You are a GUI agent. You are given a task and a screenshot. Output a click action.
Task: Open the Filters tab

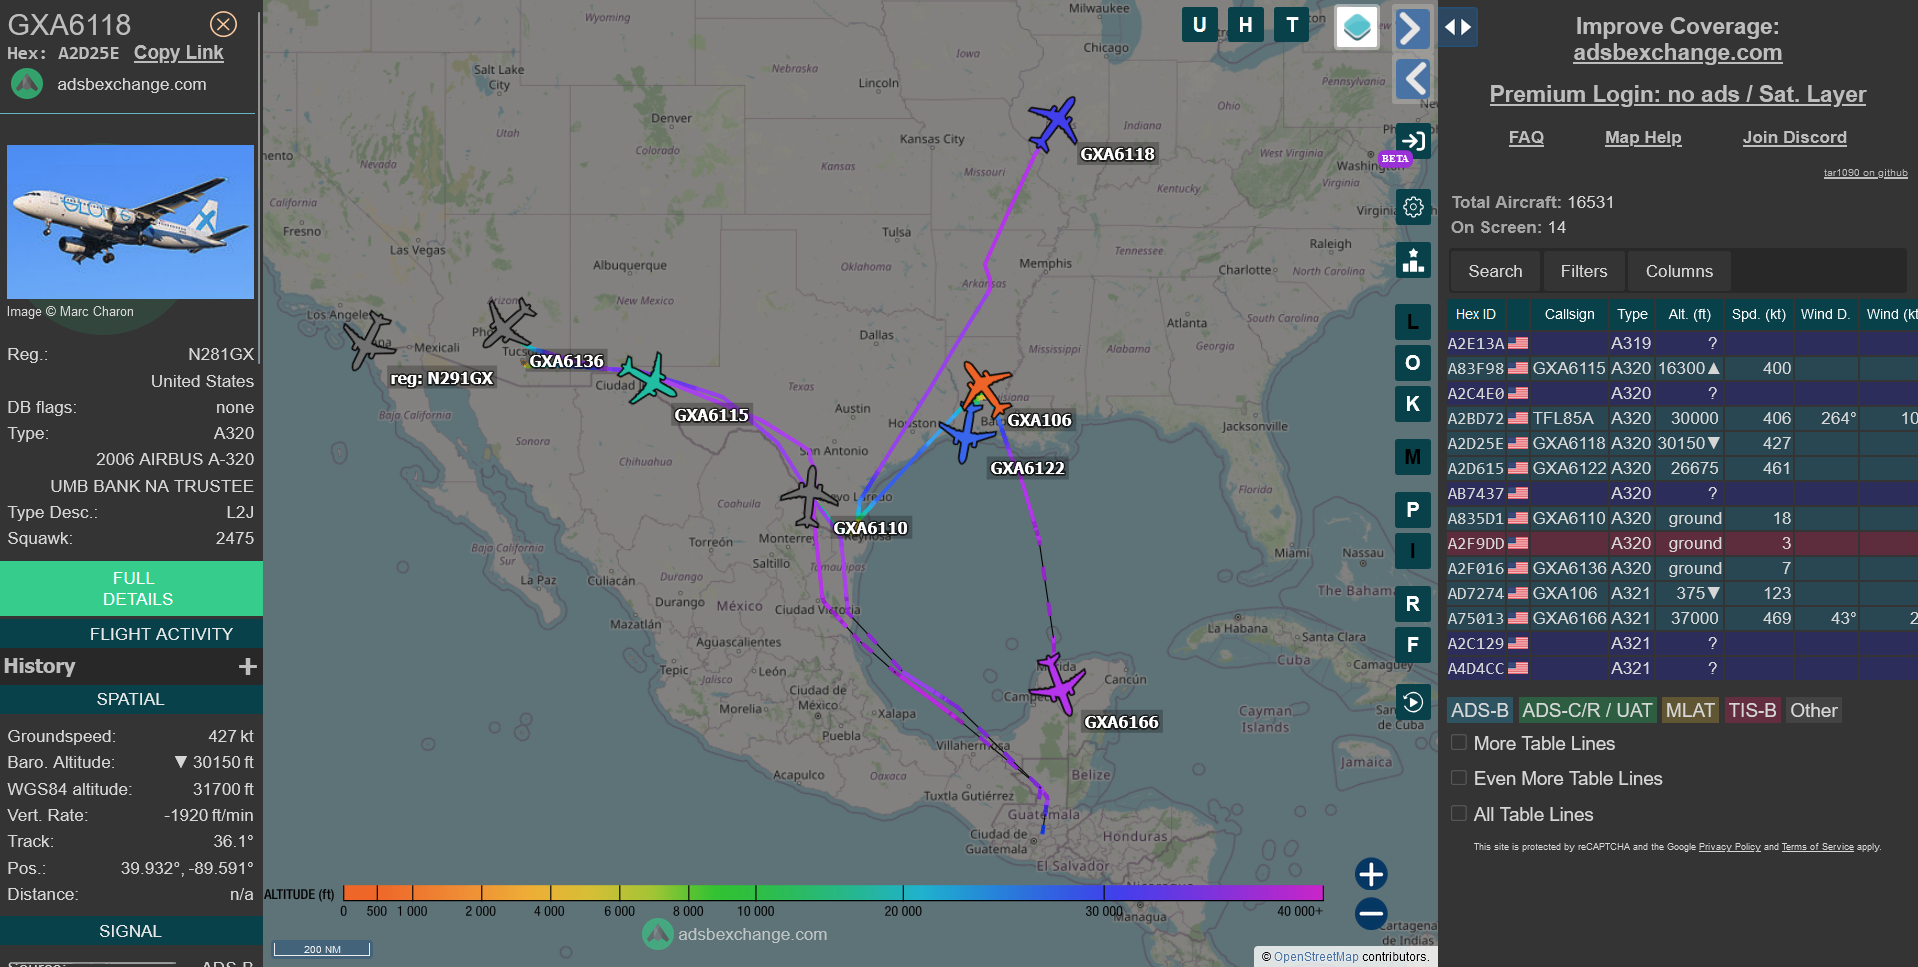tap(1584, 271)
